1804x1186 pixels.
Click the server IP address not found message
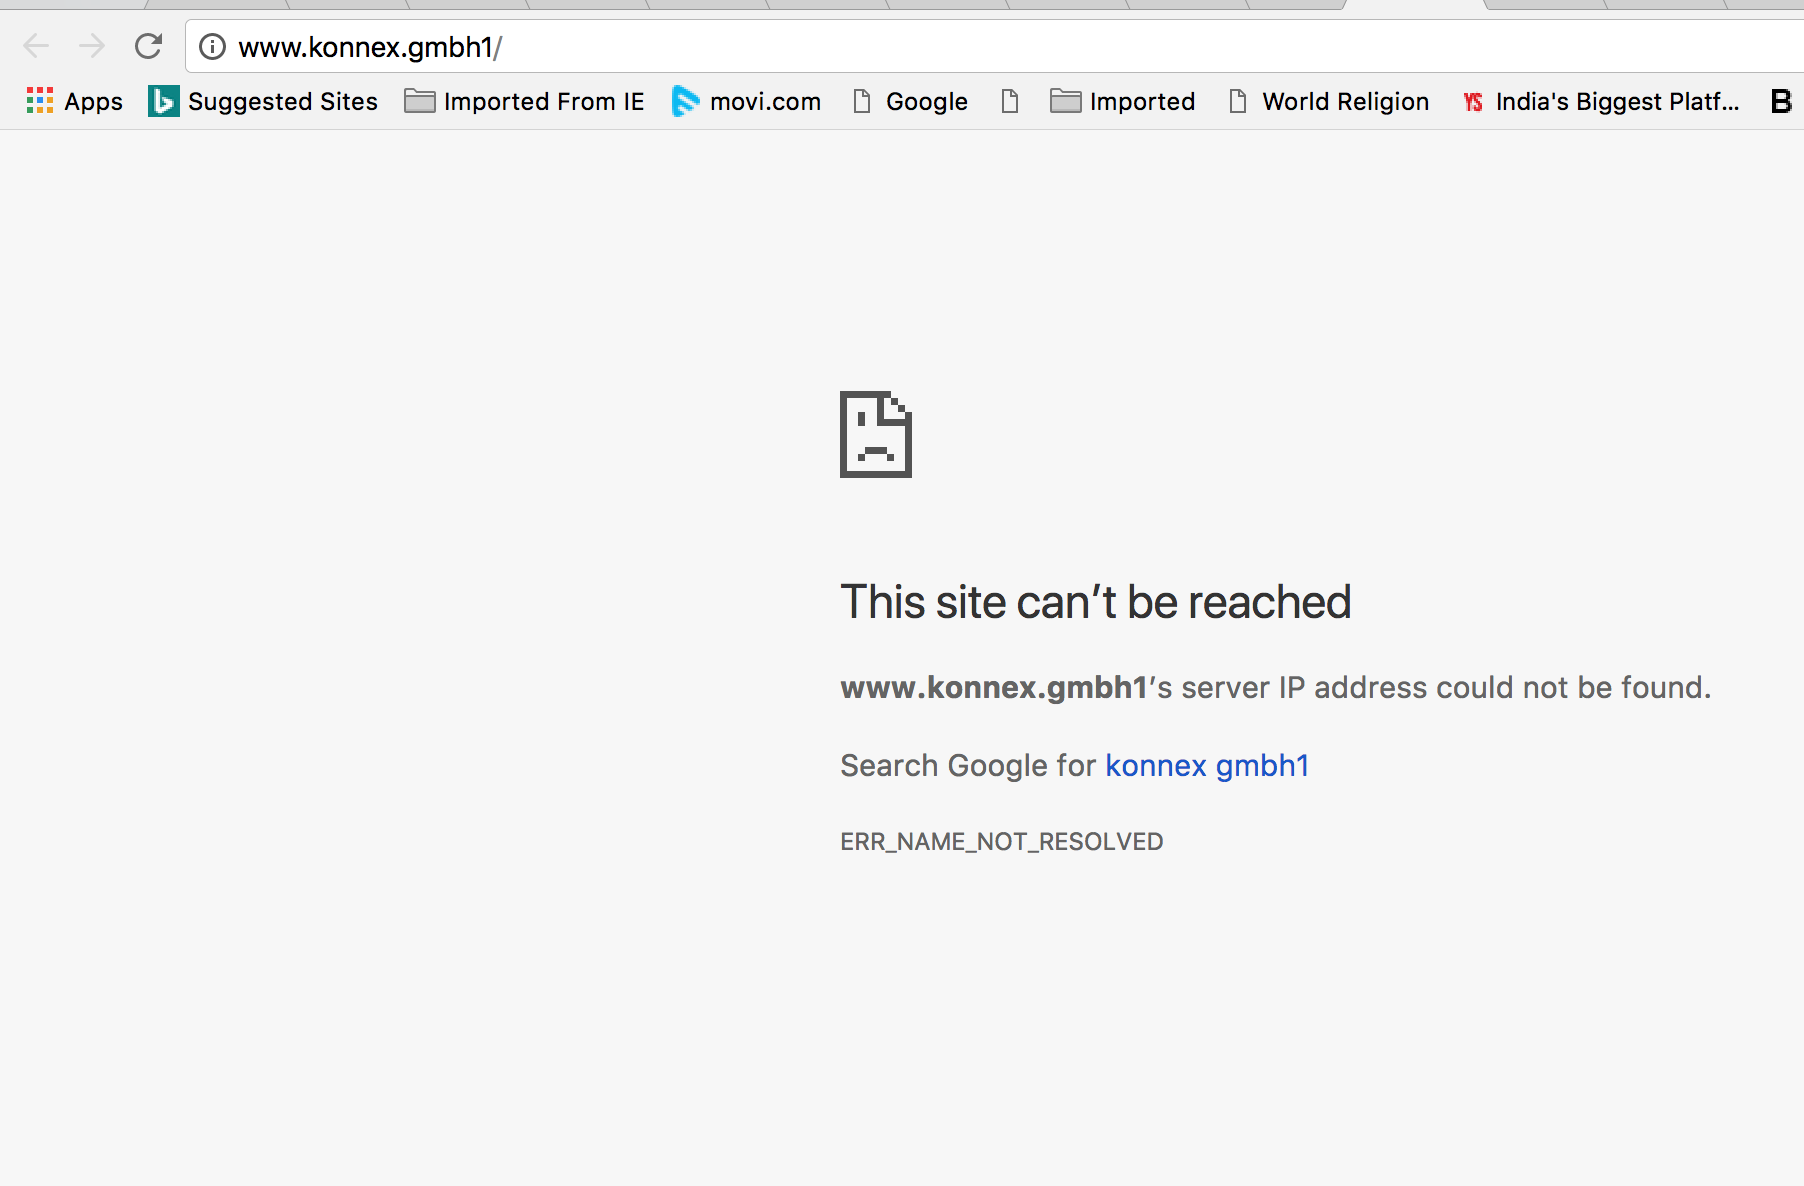pyautogui.click(x=1275, y=688)
